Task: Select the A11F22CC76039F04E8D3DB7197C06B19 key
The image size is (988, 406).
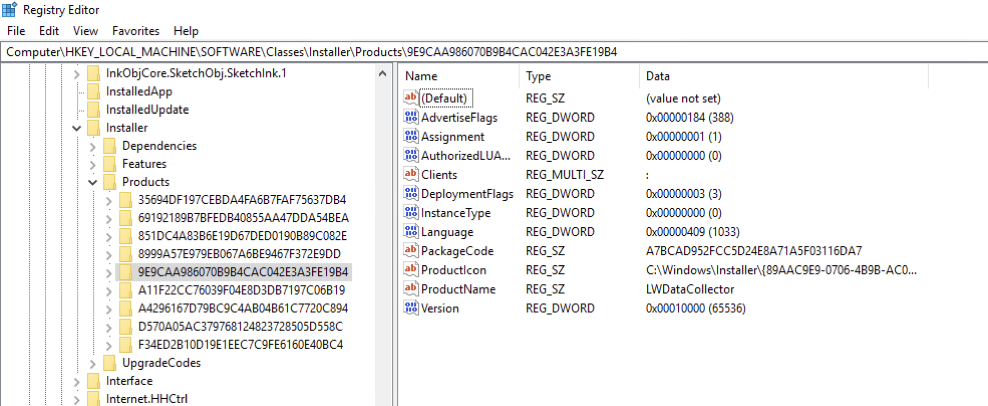Action: pos(242,291)
